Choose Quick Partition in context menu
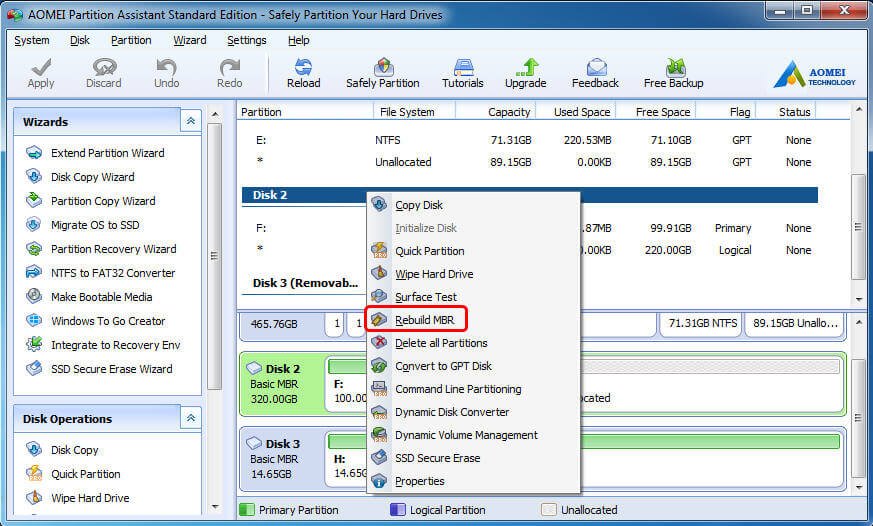 (x=473, y=251)
